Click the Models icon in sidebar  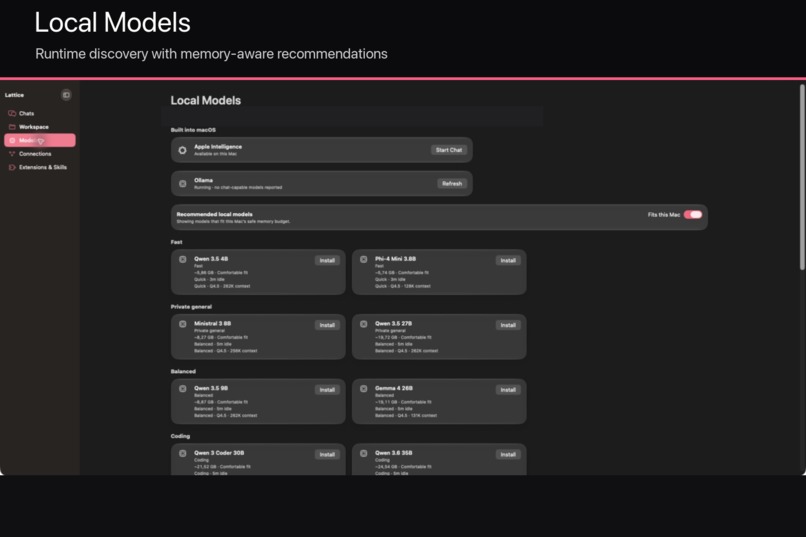12,140
